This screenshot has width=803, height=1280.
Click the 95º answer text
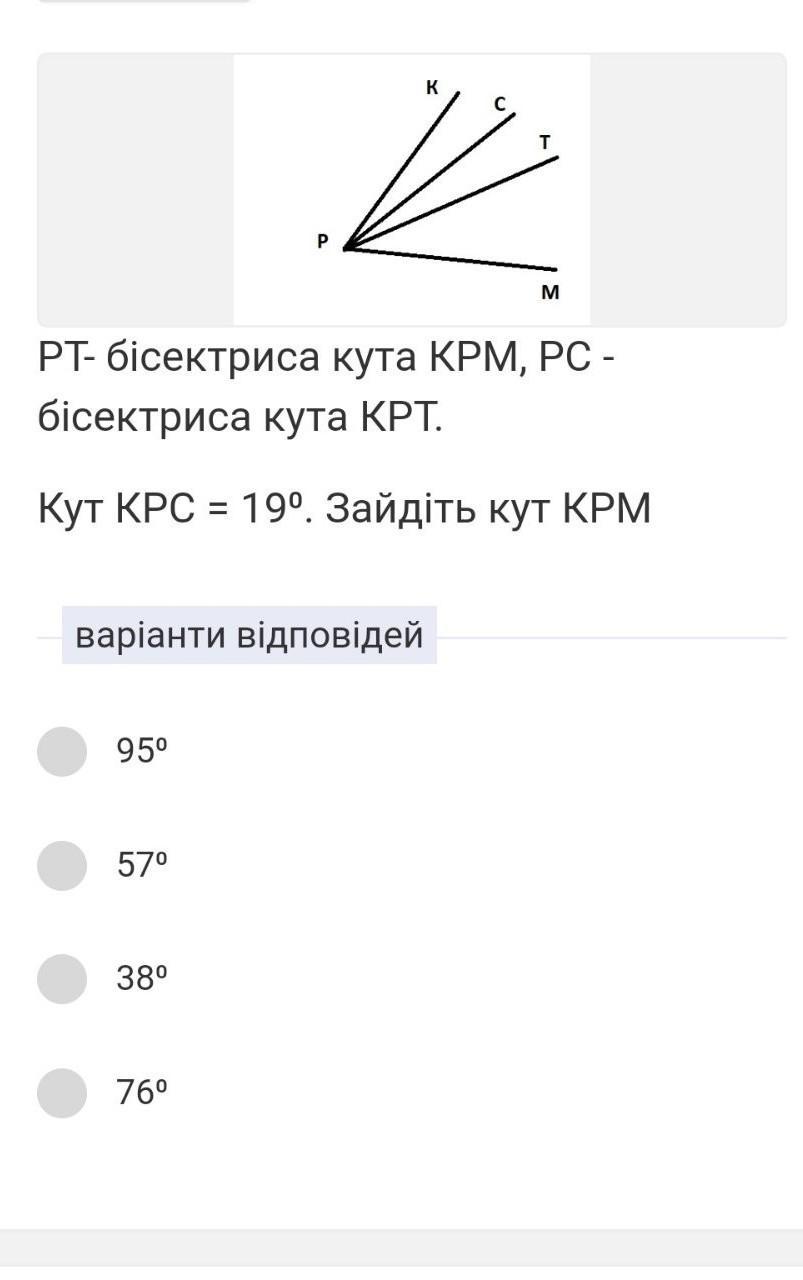[141, 751]
